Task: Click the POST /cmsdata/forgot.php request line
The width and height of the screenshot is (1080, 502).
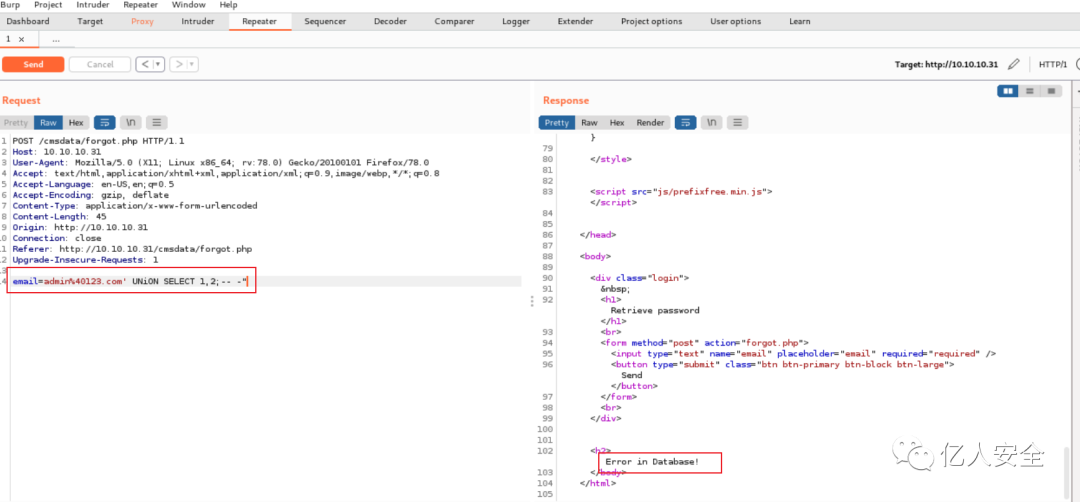Action: [98, 141]
